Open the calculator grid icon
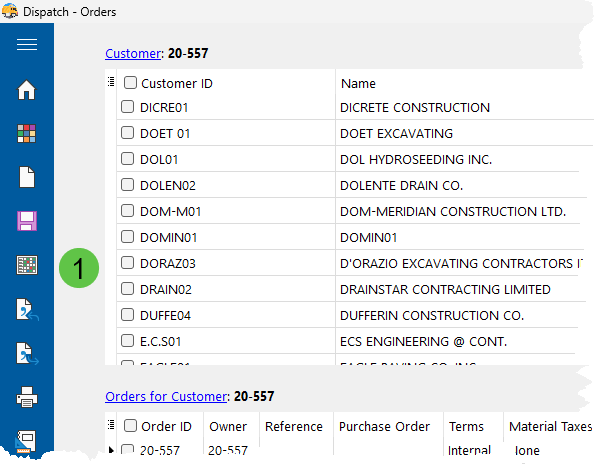602x473 pixels. coord(27,265)
